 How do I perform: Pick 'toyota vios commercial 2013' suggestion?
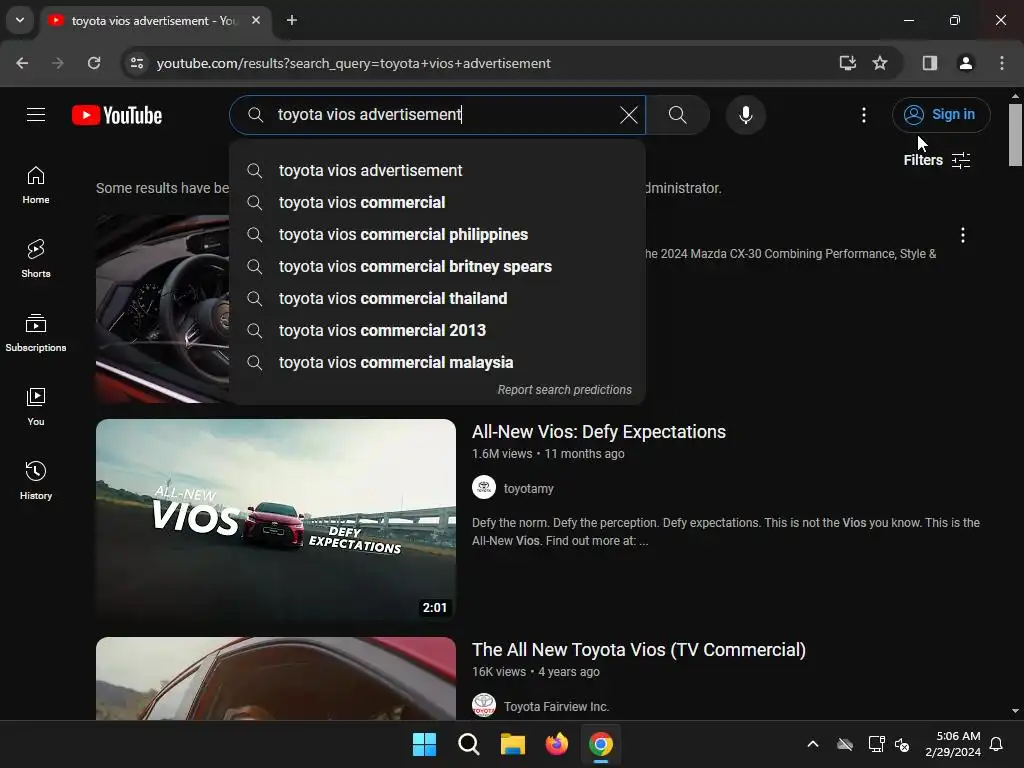pyautogui.click(x=437, y=330)
